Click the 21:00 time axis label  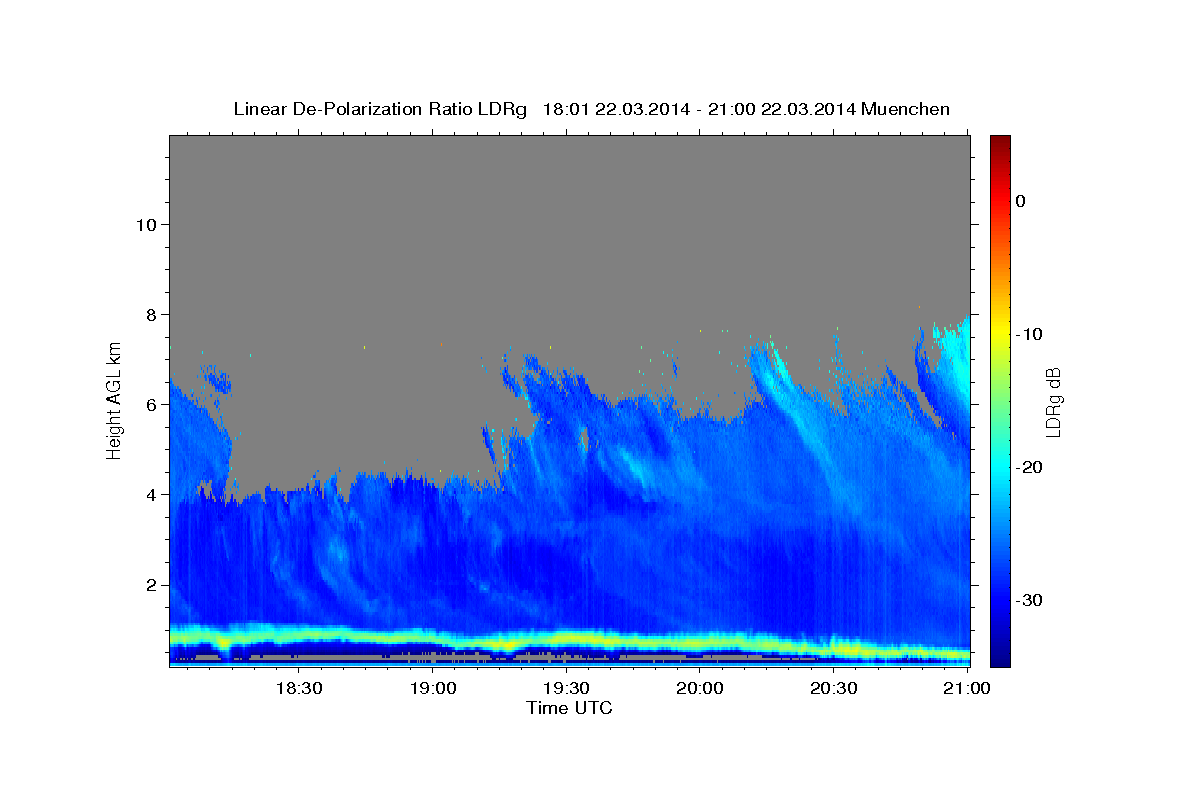967,689
